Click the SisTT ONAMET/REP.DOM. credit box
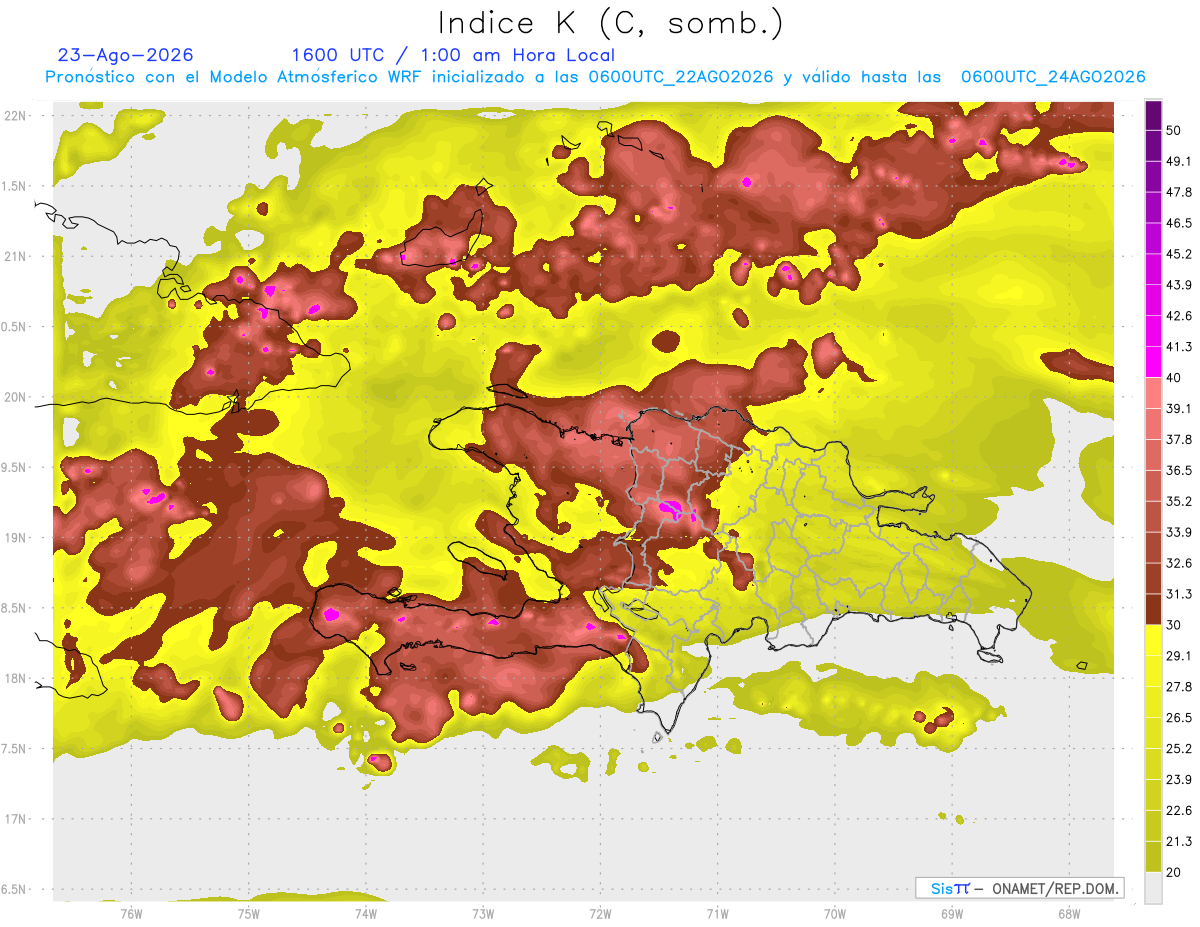 1019,888
